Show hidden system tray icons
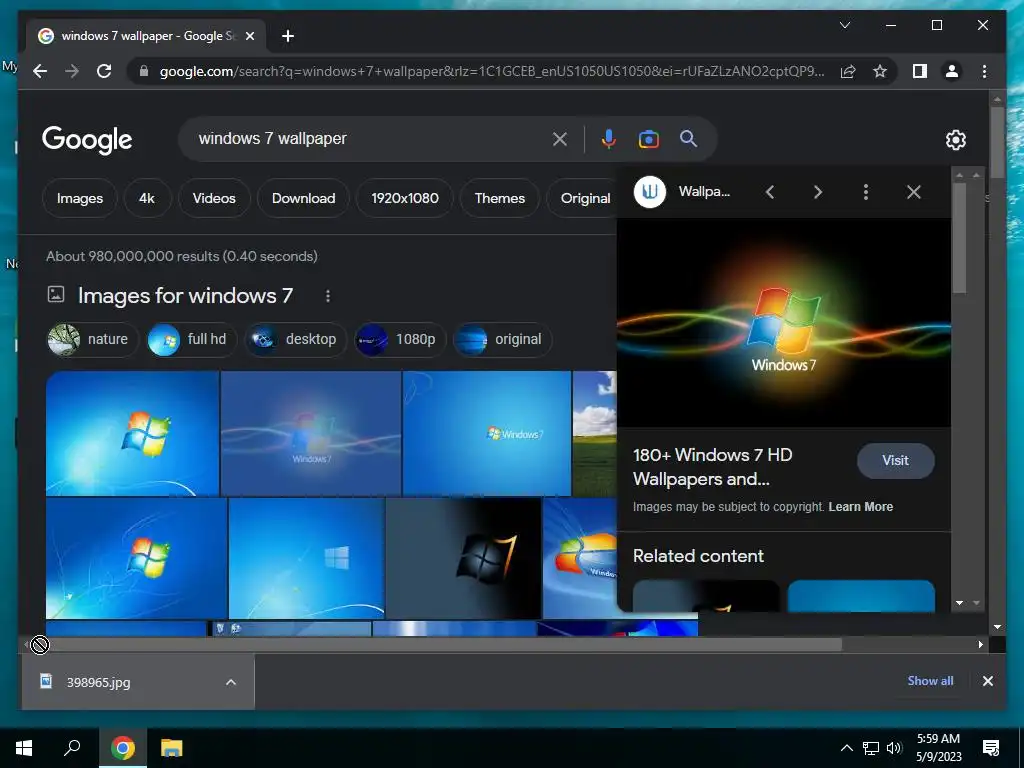The height and width of the screenshot is (768, 1024). point(846,748)
